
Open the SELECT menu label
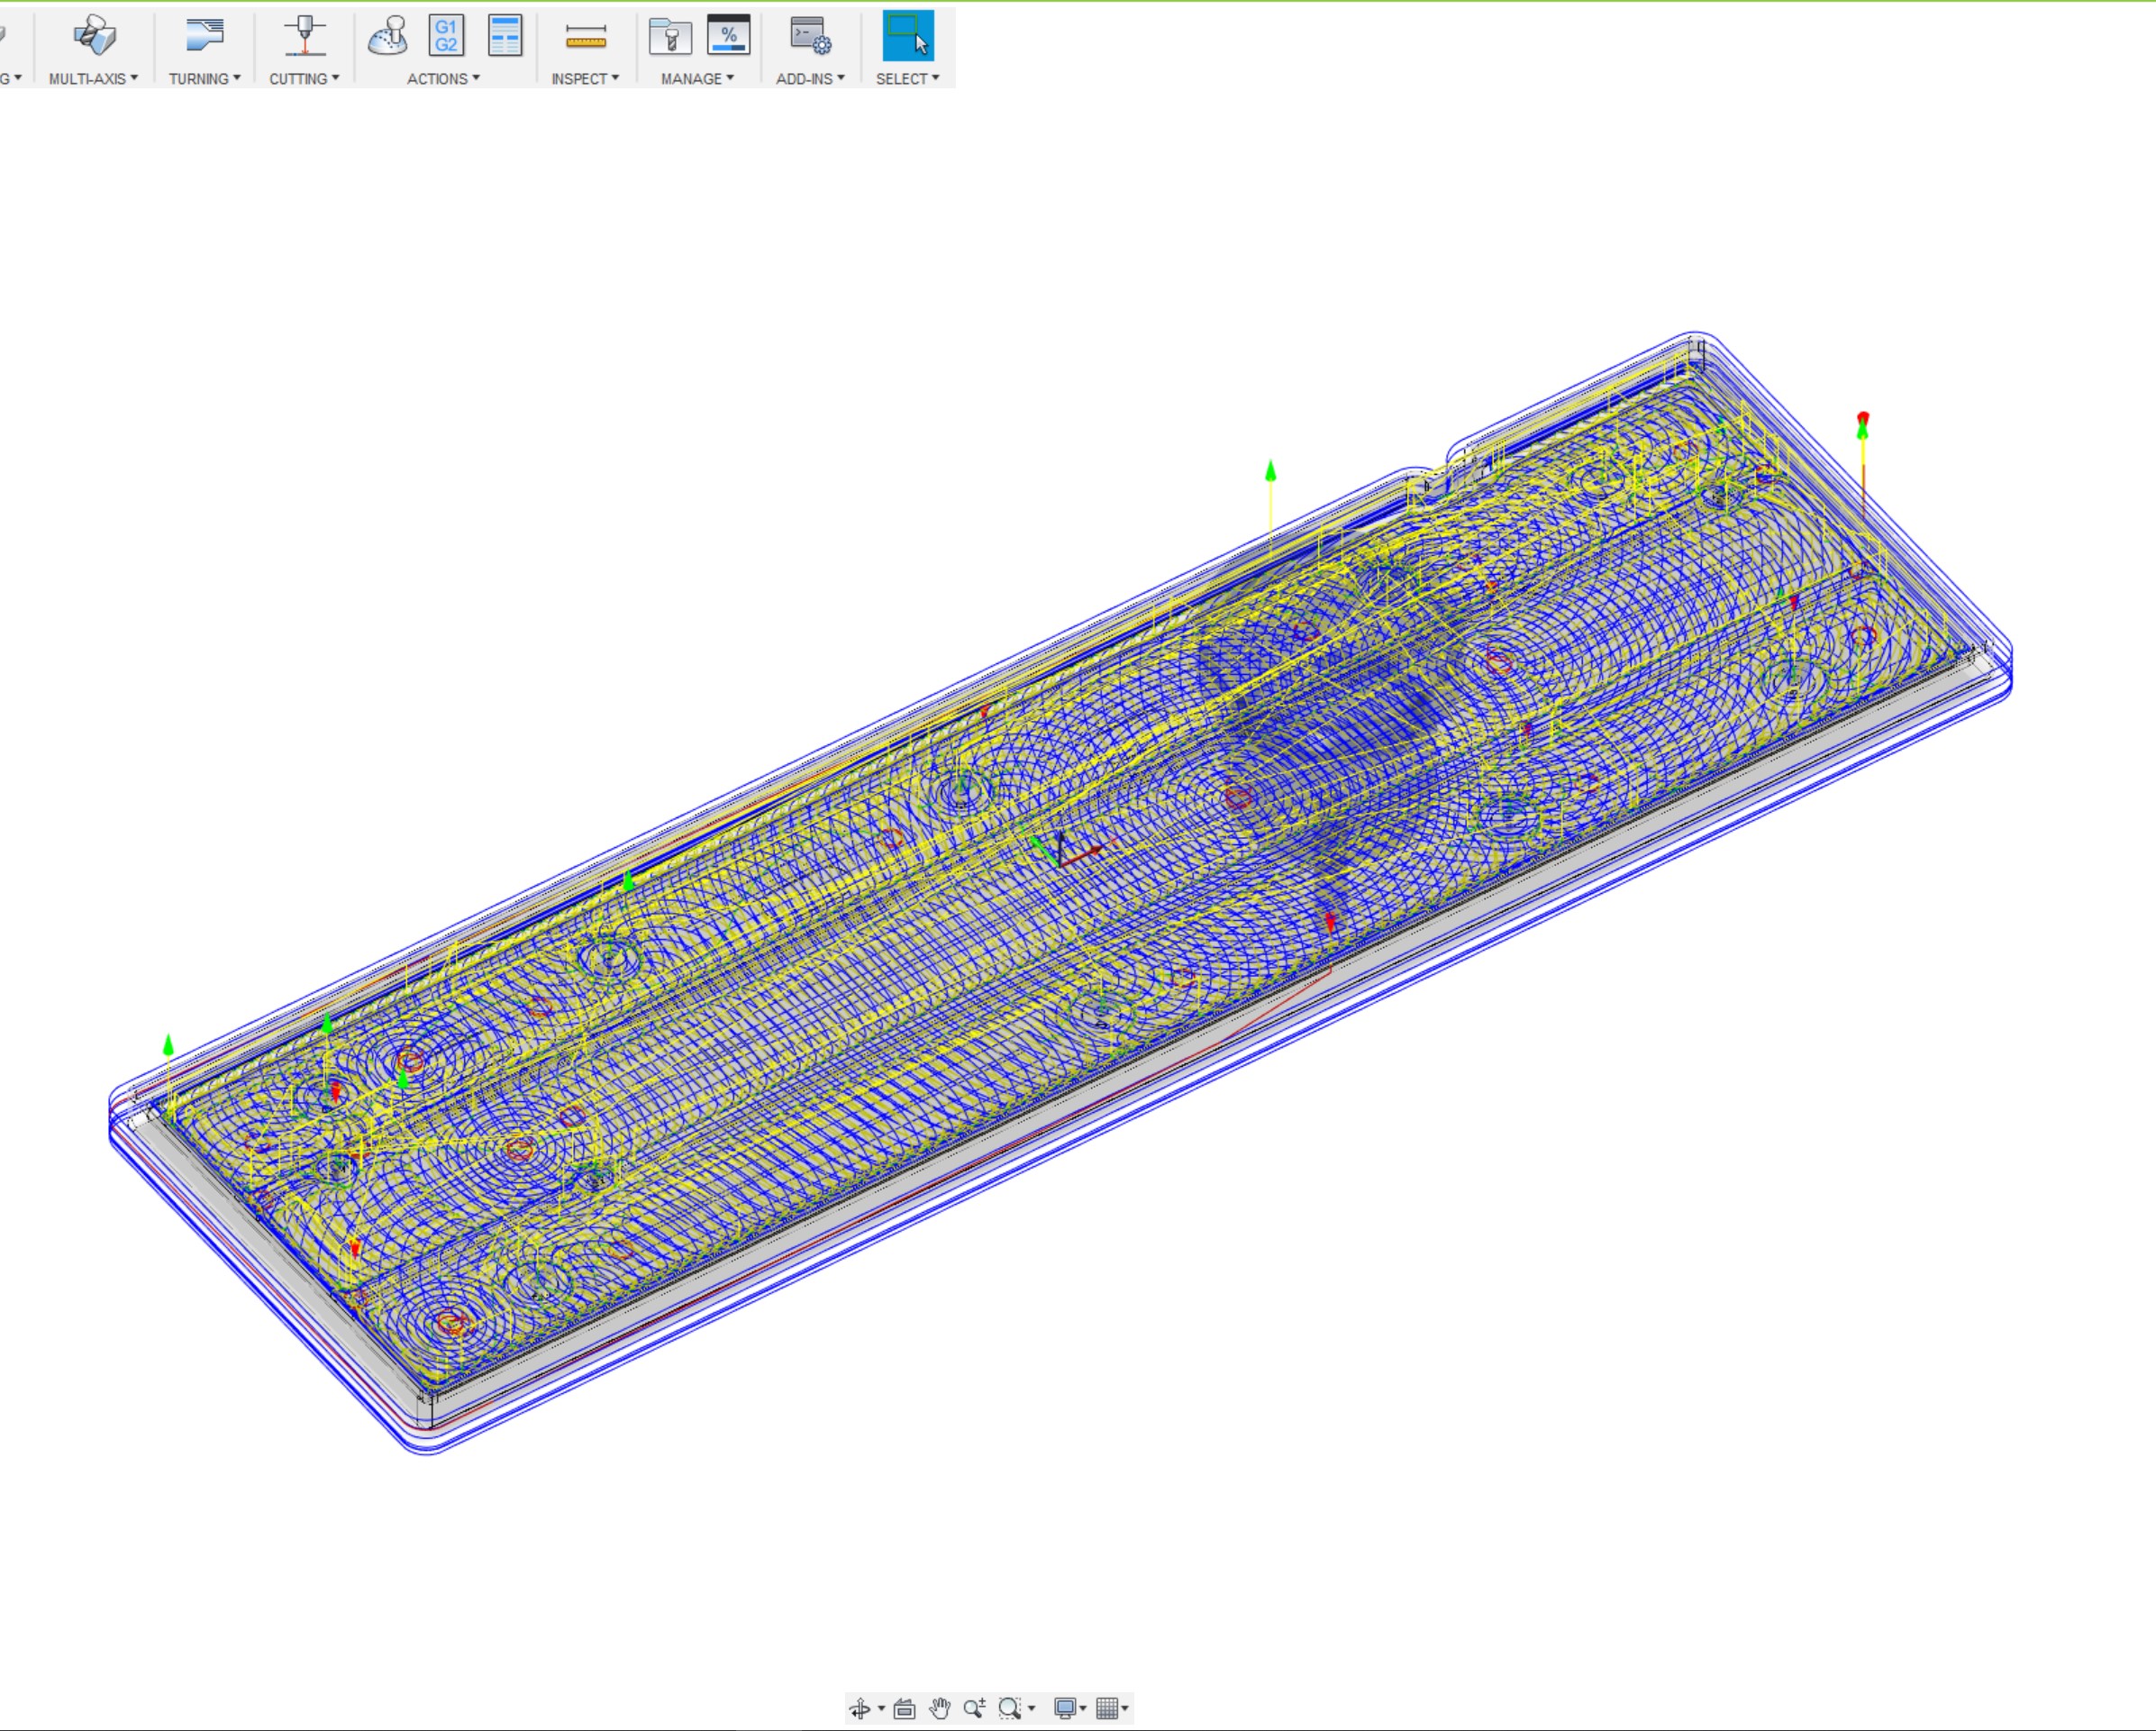click(907, 78)
